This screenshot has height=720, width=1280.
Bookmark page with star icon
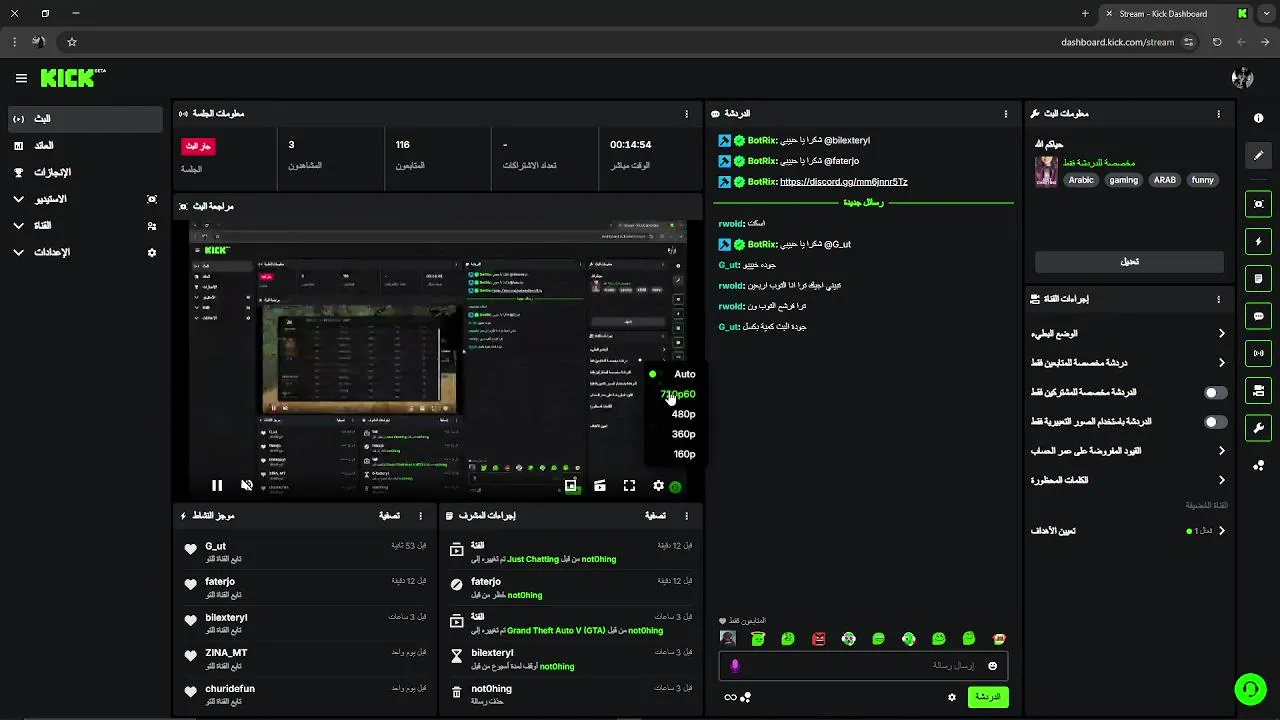pyautogui.click(x=72, y=42)
